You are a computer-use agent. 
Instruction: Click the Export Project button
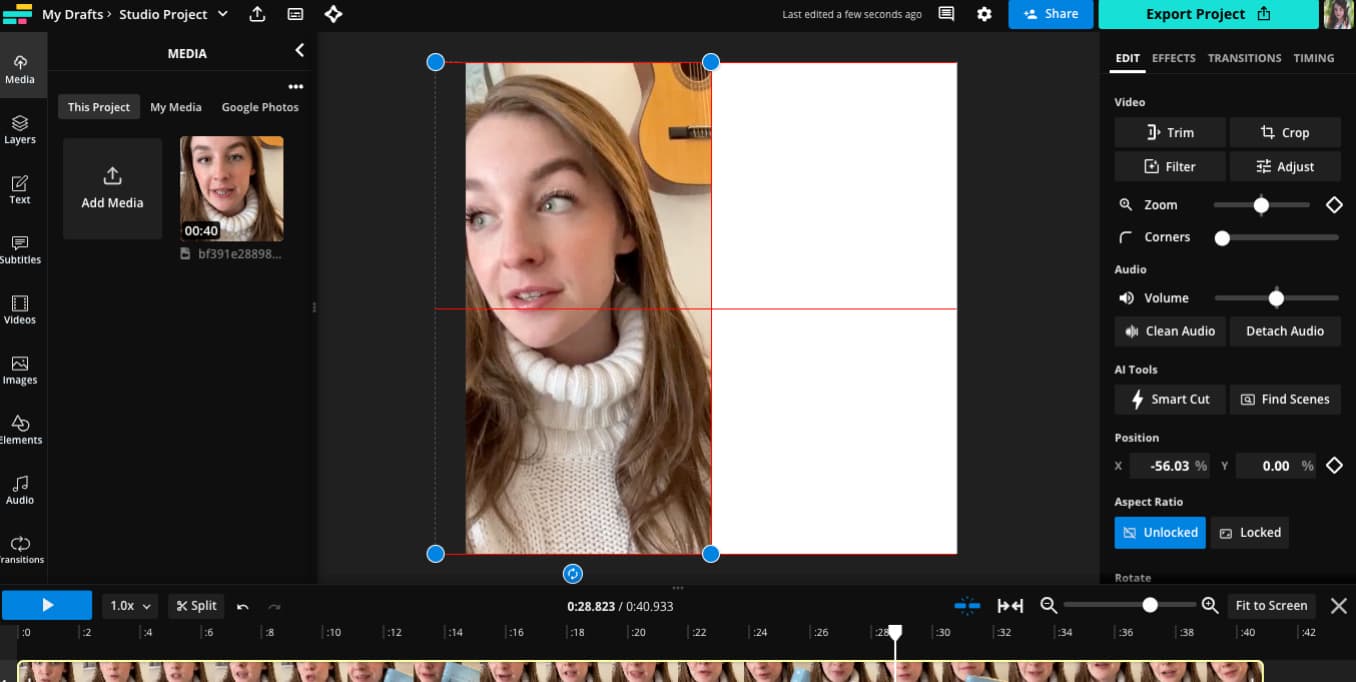point(1208,14)
